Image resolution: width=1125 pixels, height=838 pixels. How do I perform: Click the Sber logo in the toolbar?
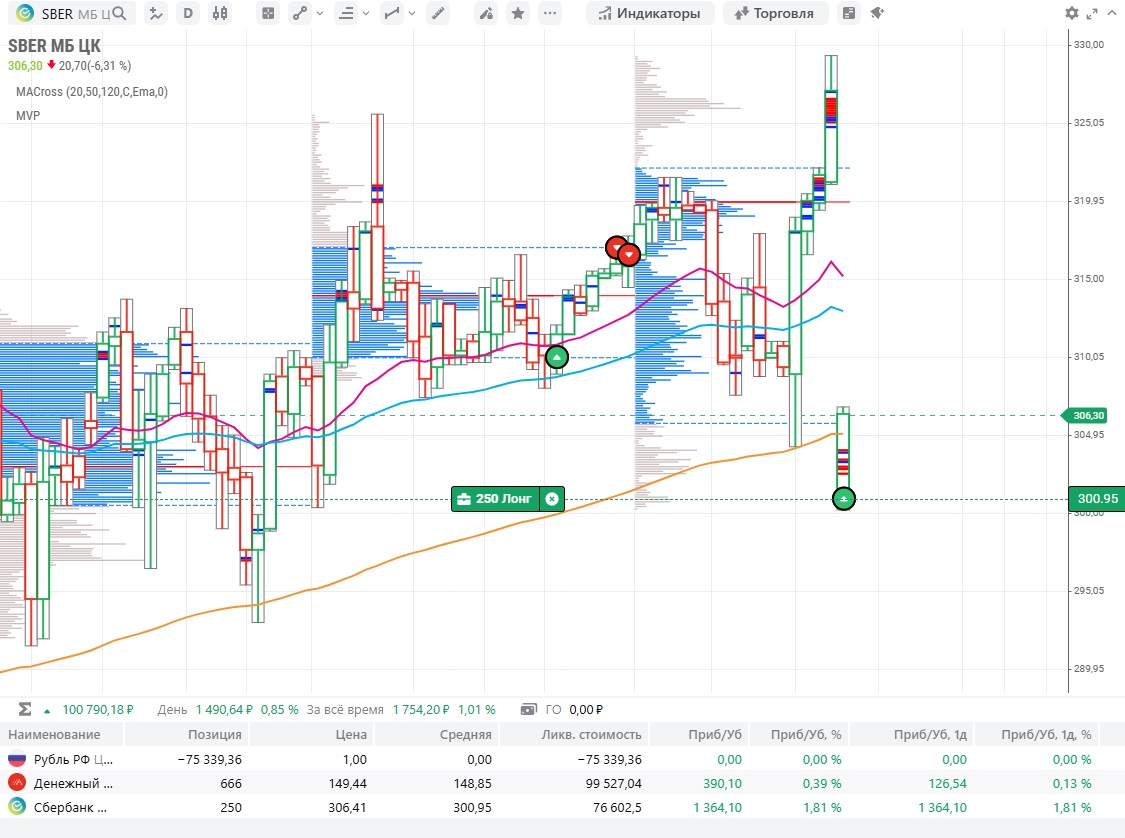click(24, 14)
